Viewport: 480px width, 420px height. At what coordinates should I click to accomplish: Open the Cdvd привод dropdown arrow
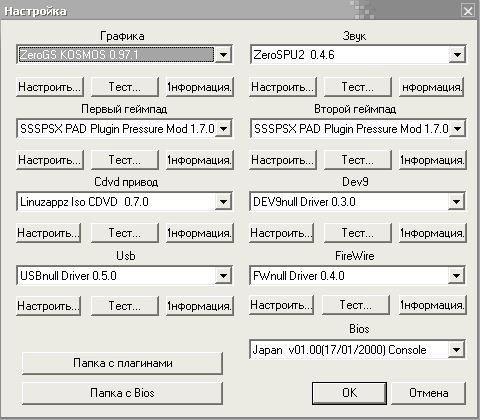point(223,201)
